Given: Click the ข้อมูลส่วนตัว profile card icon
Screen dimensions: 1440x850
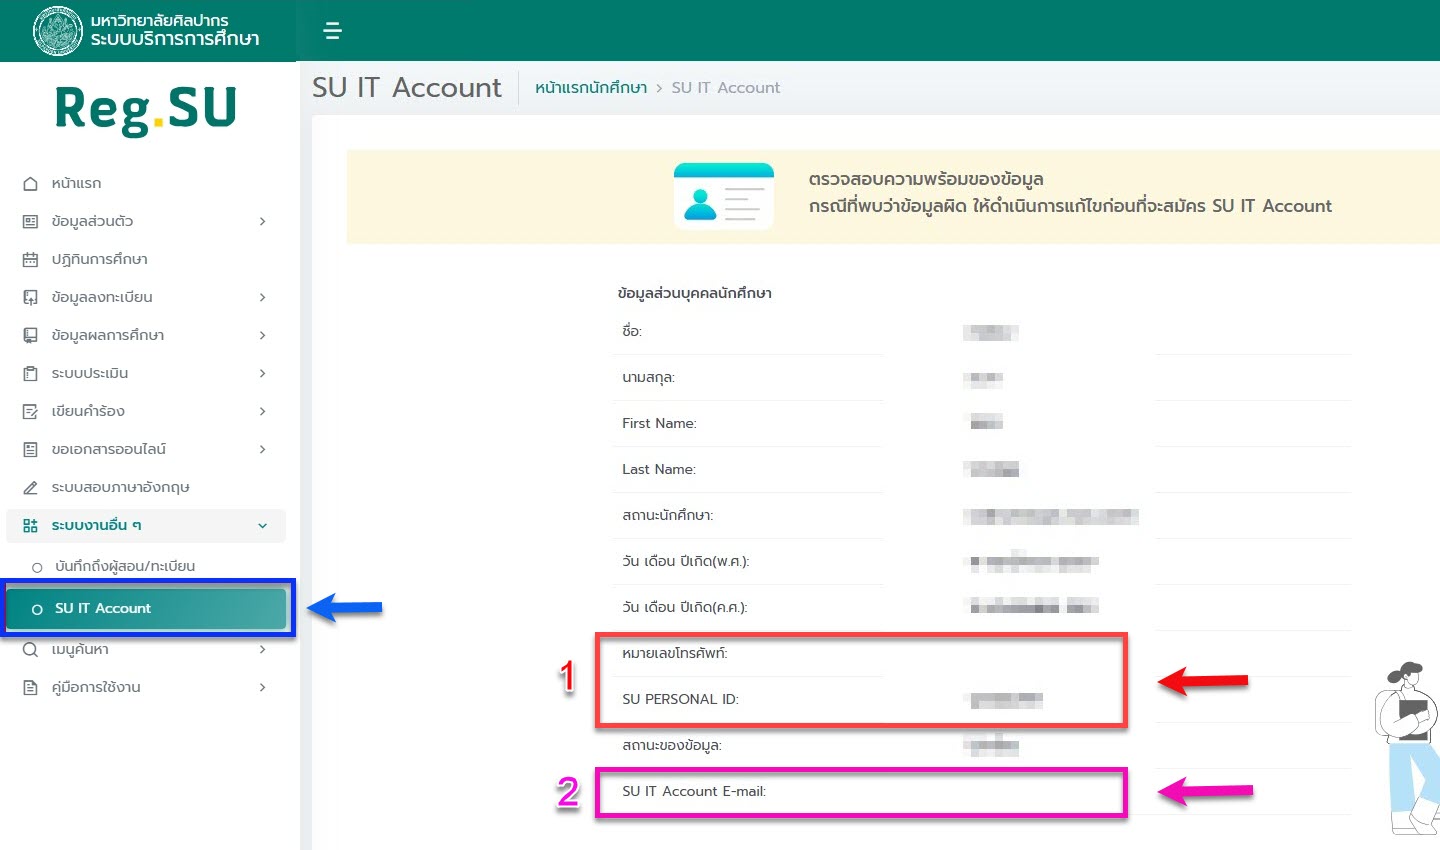Looking at the screenshot, I should (30, 222).
